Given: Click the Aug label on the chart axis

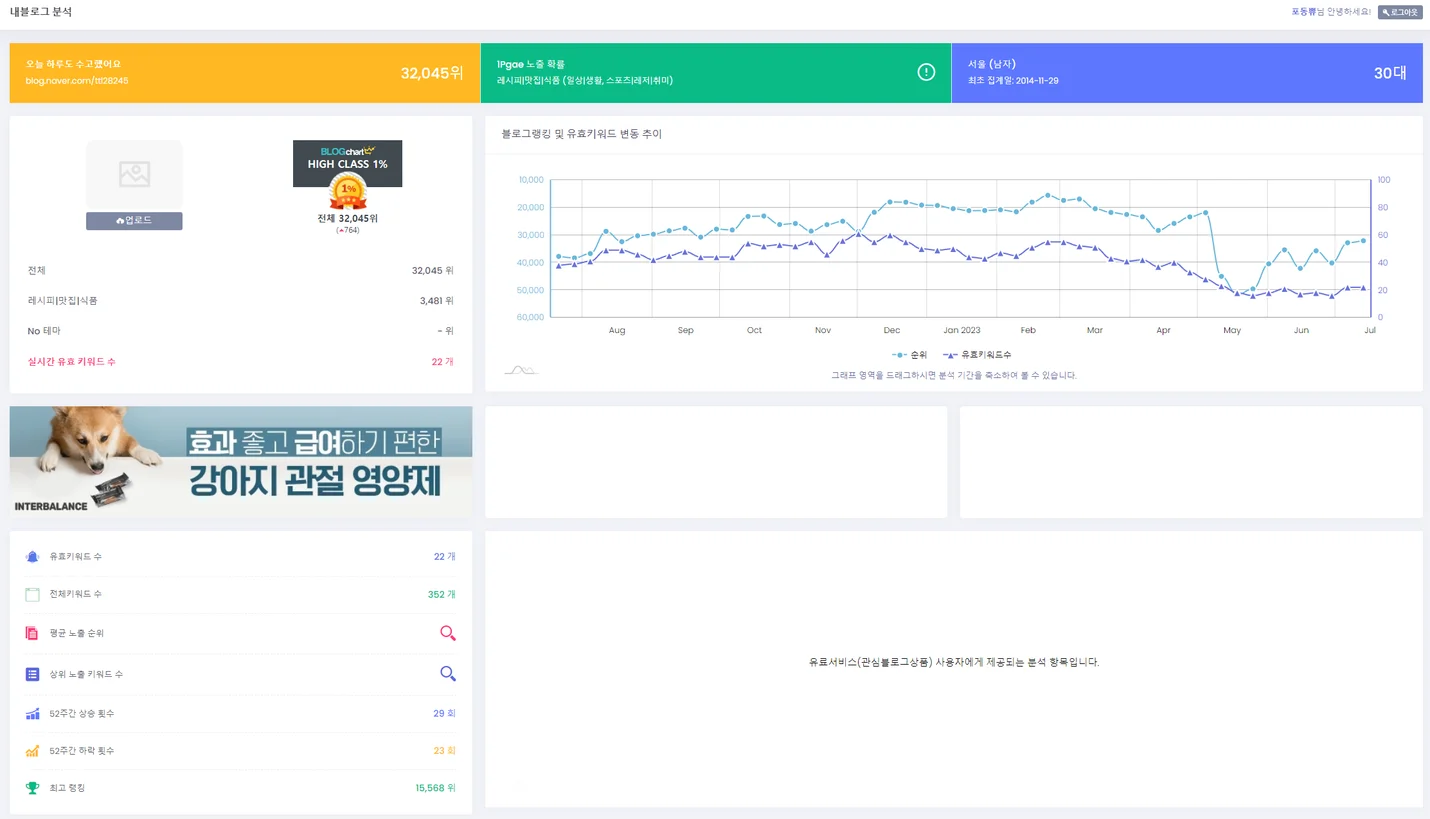Looking at the screenshot, I should coord(617,330).
